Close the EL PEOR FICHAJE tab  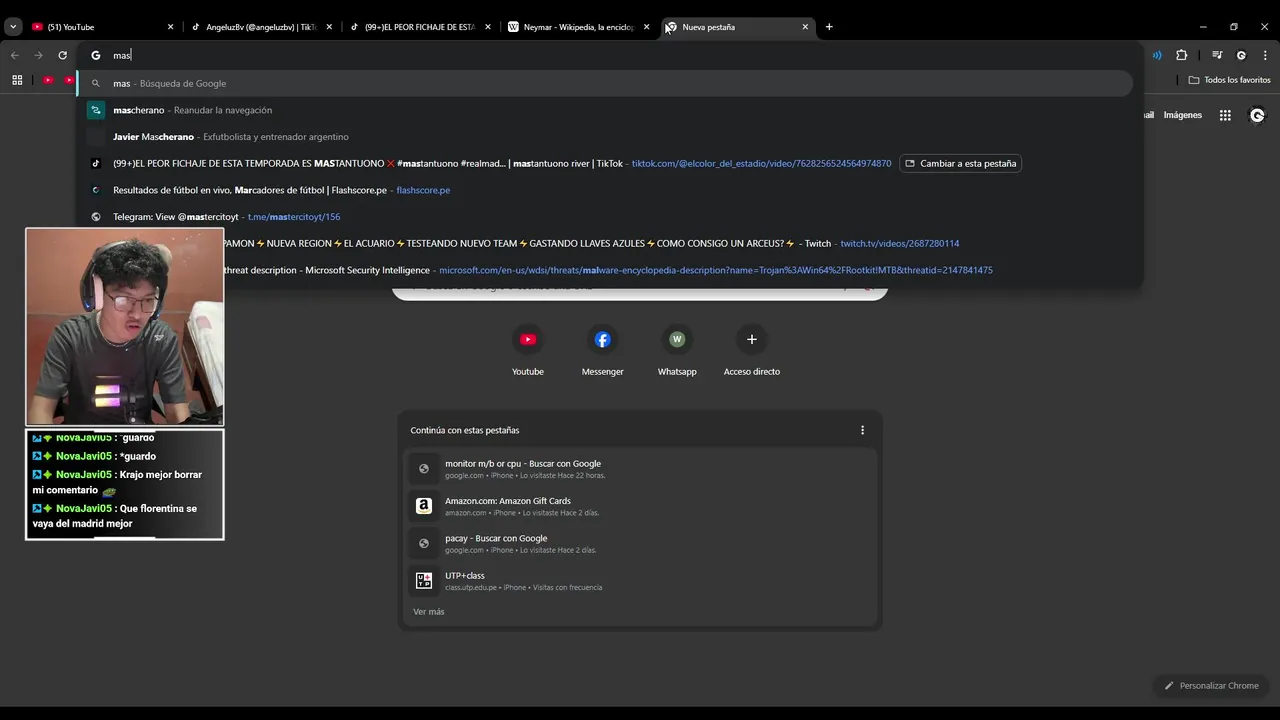[x=488, y=27]
